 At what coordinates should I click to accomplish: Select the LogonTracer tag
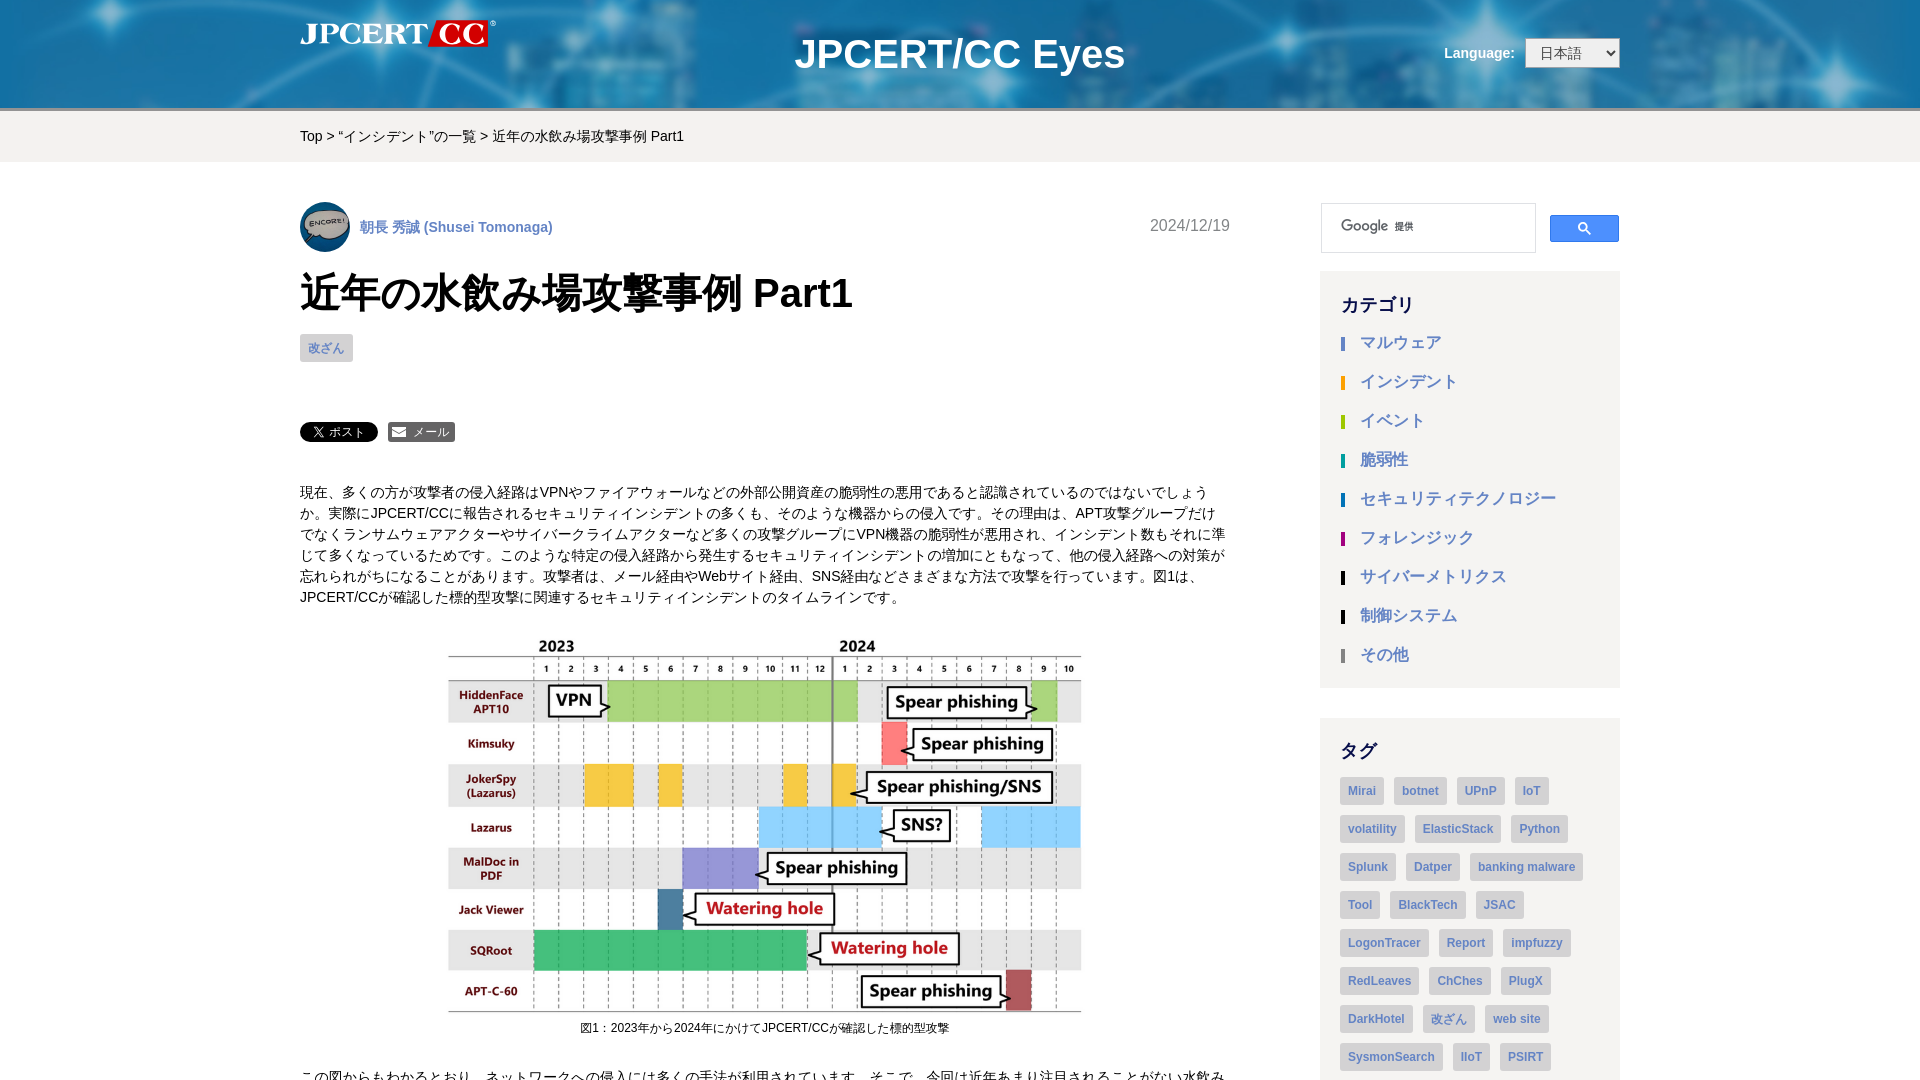[x=1384, y=943]
